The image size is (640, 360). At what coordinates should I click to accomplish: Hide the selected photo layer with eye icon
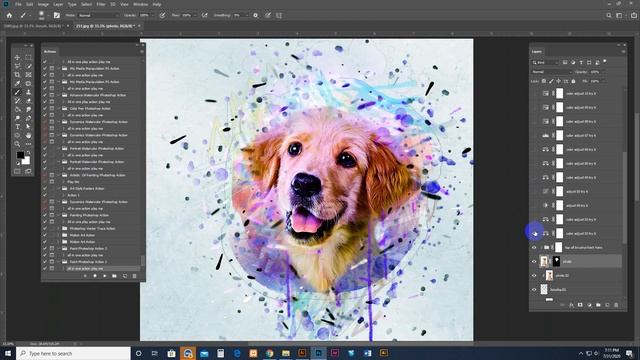[534, 262]
